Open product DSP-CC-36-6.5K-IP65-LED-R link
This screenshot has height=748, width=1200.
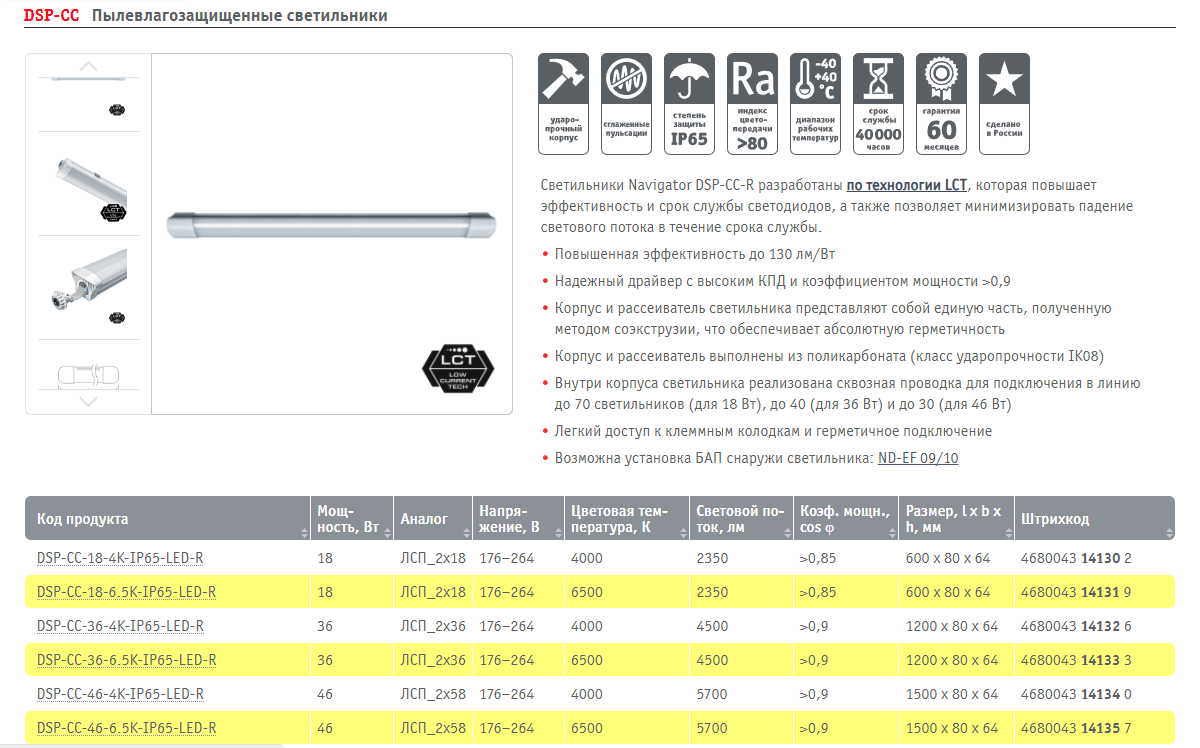pos(126,660)
